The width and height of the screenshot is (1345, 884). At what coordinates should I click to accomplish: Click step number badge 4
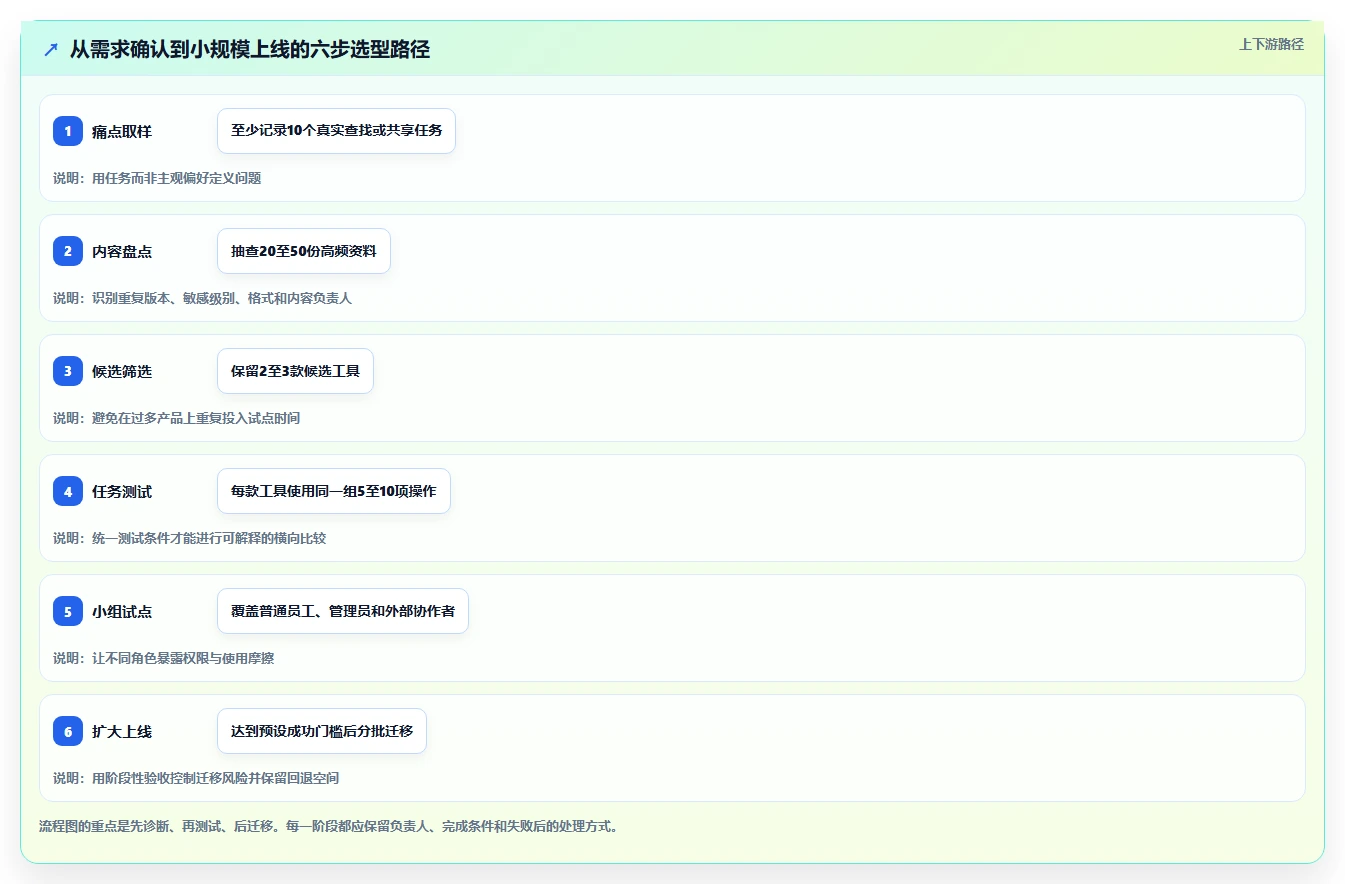pos(68,491)
